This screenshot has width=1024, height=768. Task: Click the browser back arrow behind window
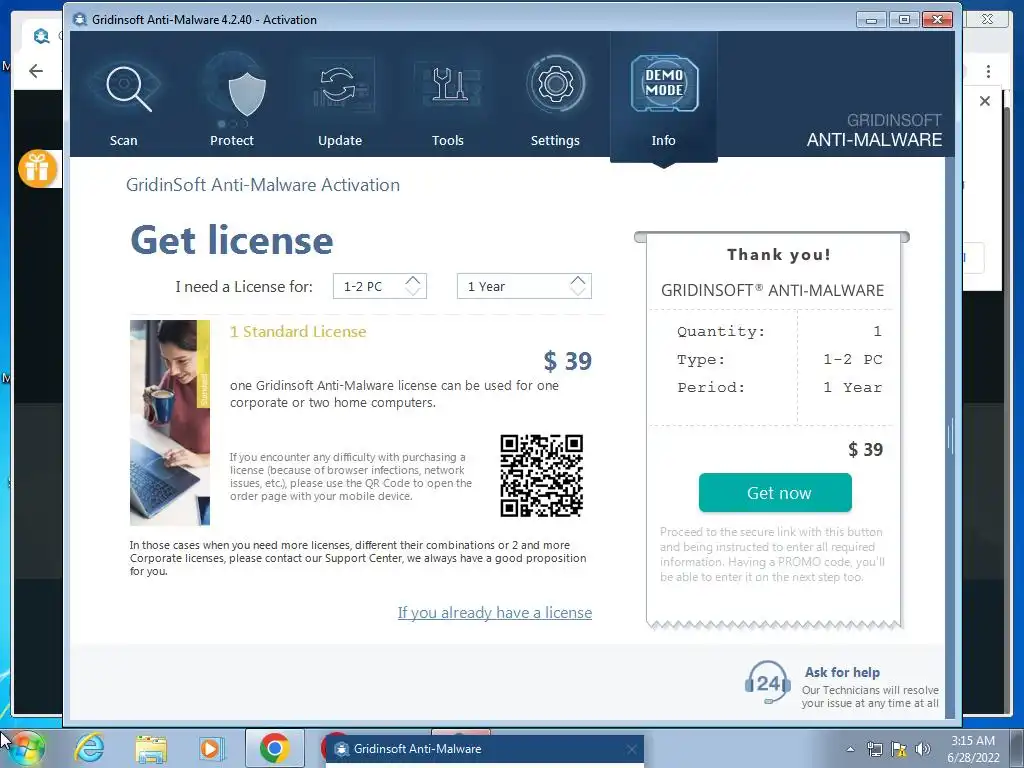pyautogui.click(x=36, y=71)
